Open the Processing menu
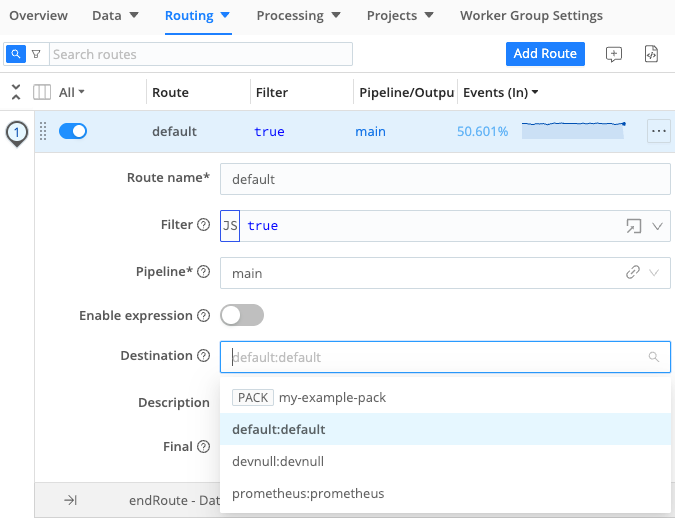 [x=298, y=16]
